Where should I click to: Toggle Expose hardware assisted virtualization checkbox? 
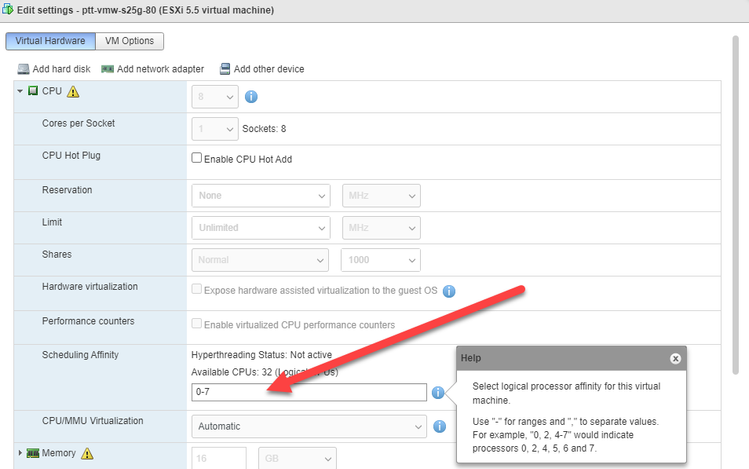pyautogui.click(x=196, y=289)
